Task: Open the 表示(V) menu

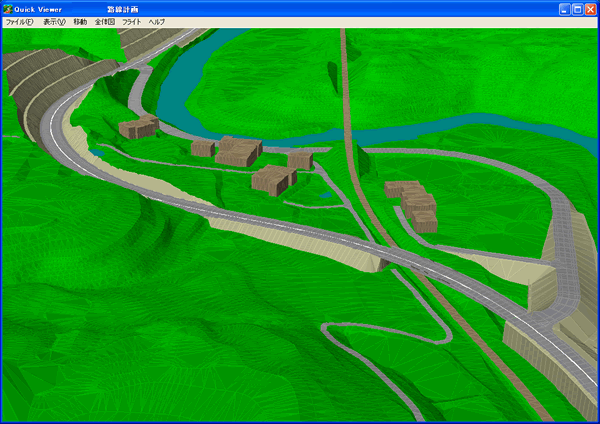Action: (x=54, y=22)
